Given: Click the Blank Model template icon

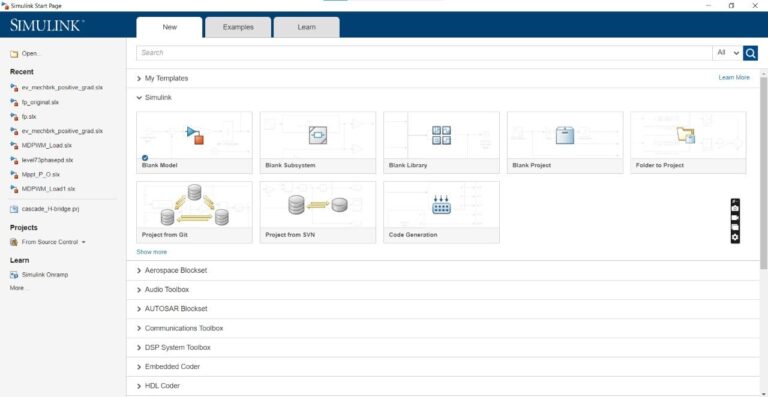Looking at the screenshot, I should pos(195,135).
